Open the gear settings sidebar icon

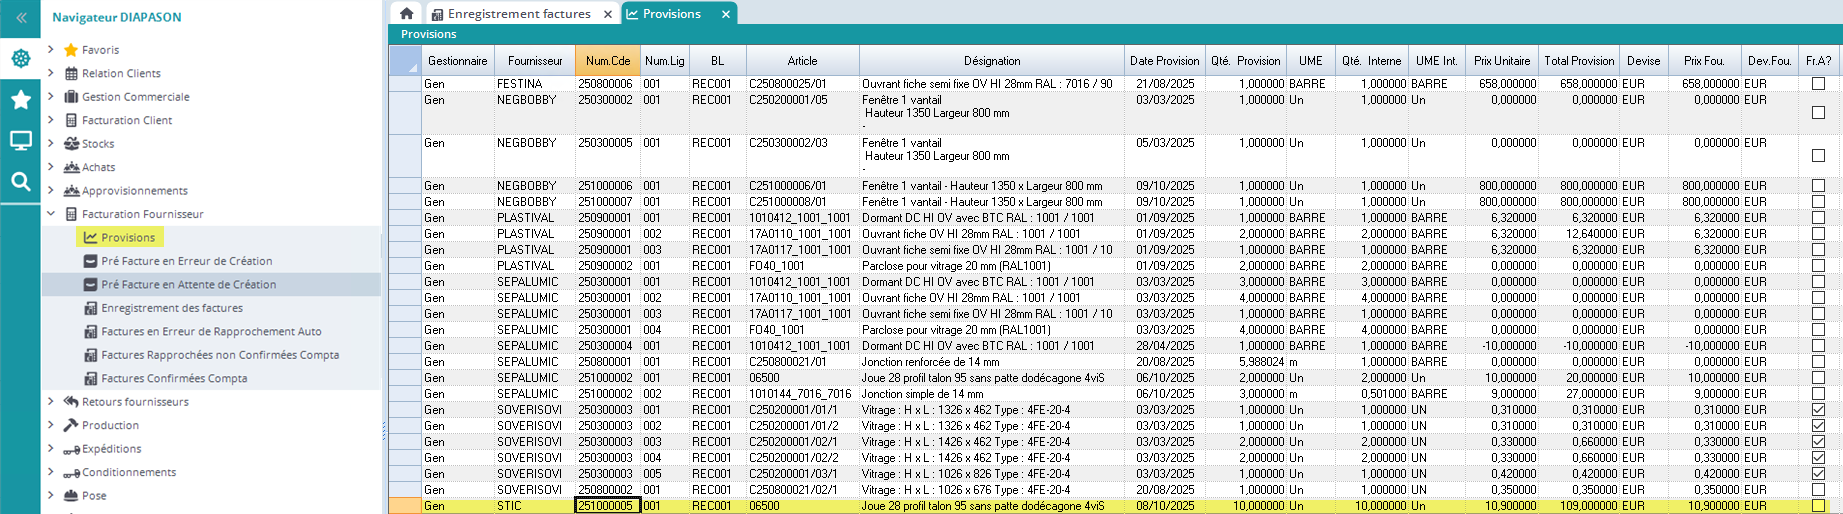(20, 59)
